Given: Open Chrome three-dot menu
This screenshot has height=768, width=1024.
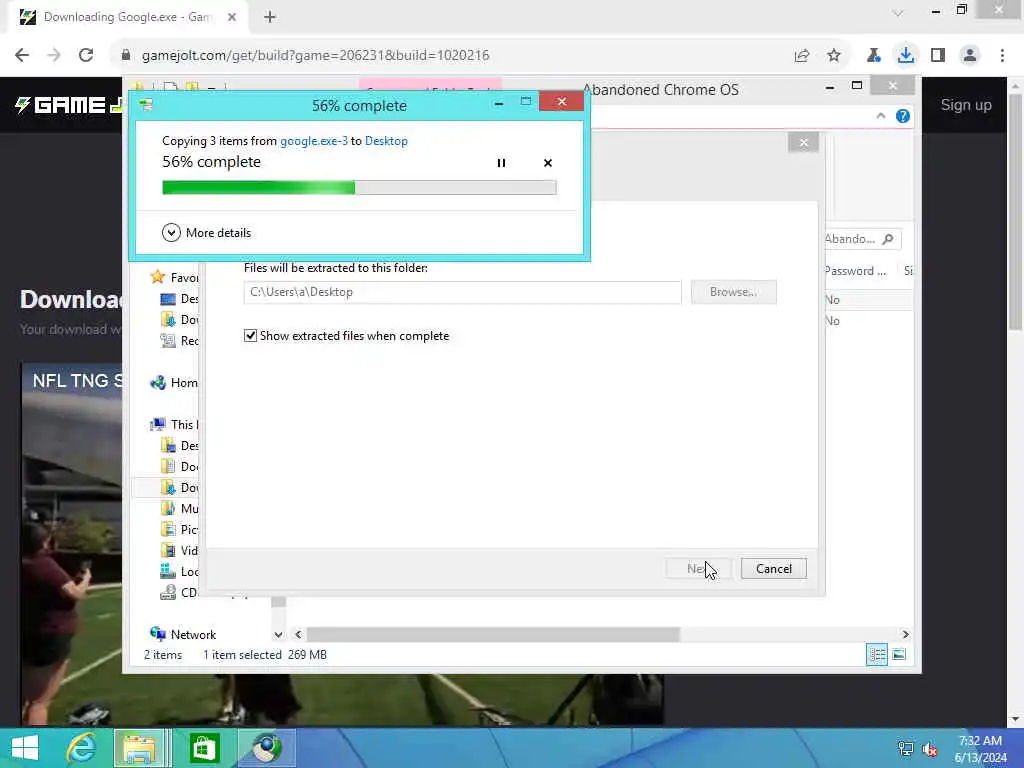Looking at the screenshot, I should point(1002,56).
